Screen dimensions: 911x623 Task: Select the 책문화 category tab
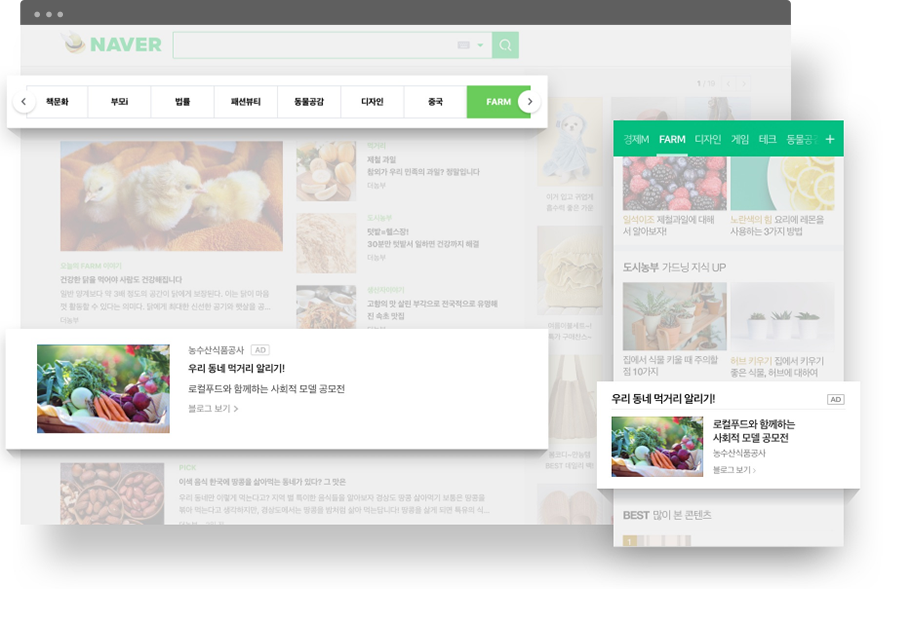pos(57,102)
